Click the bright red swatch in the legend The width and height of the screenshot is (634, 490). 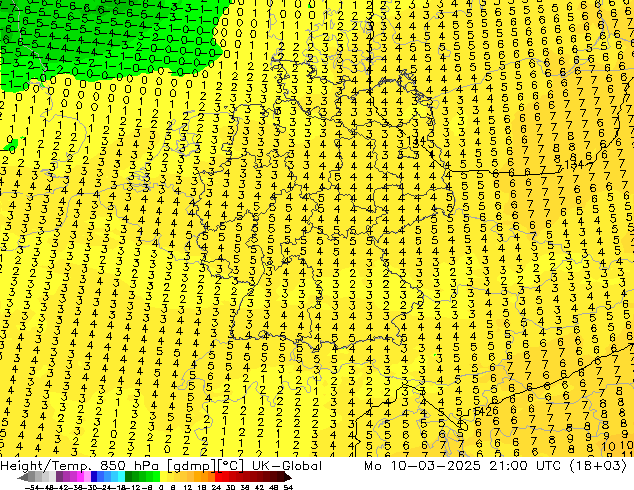(218, 476)
